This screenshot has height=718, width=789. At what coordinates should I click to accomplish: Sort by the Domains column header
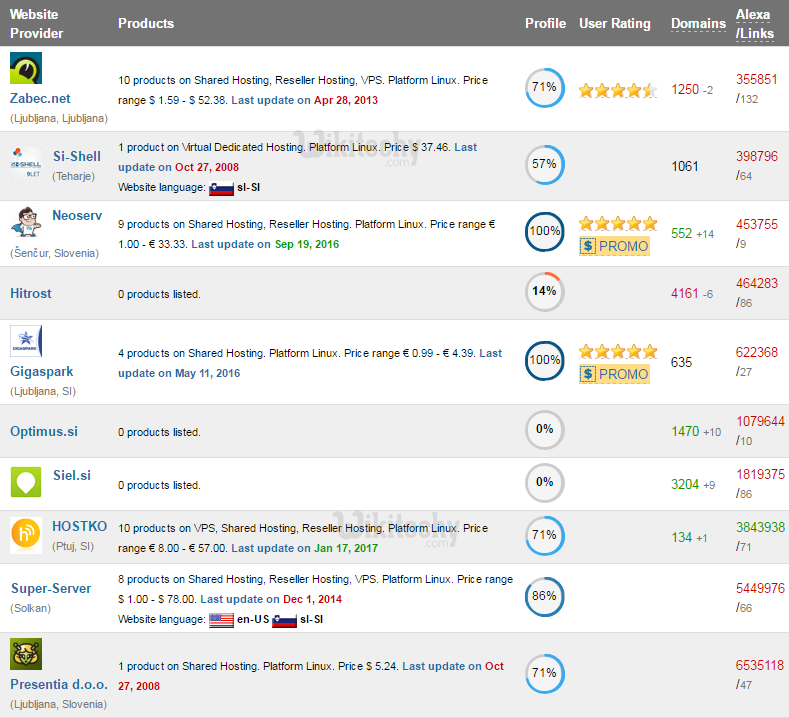pos(698,23)
